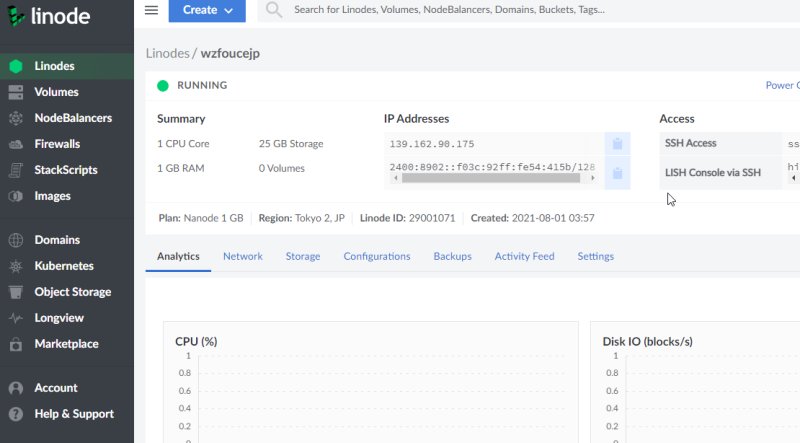This screenshot has height=443, width=800.
Task: Open Help & Support page
Action: click(67, 414)
